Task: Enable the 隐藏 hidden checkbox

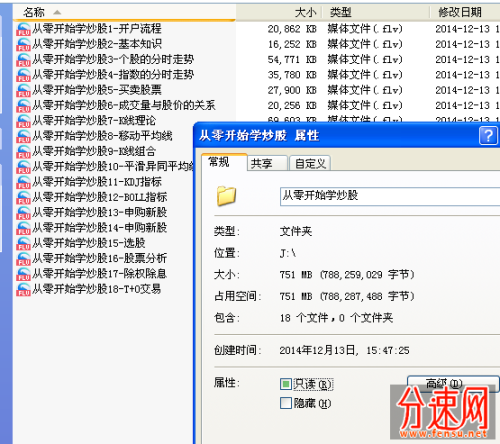Action: [x=286, y=403]
